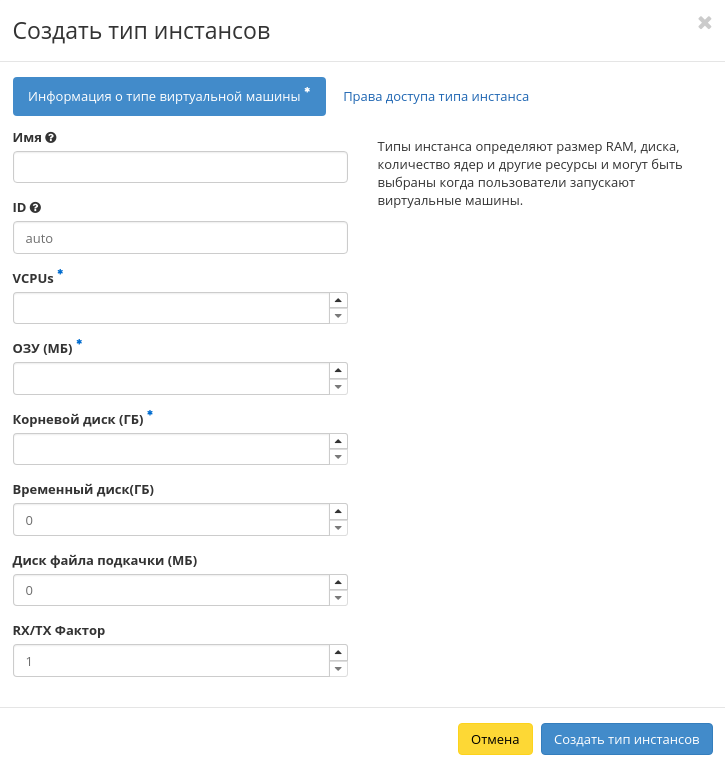The image size is (725, 766).
Task: Close the Создать тип инстансов dialog
Action: pyautogui.click(x=704, y=23)
